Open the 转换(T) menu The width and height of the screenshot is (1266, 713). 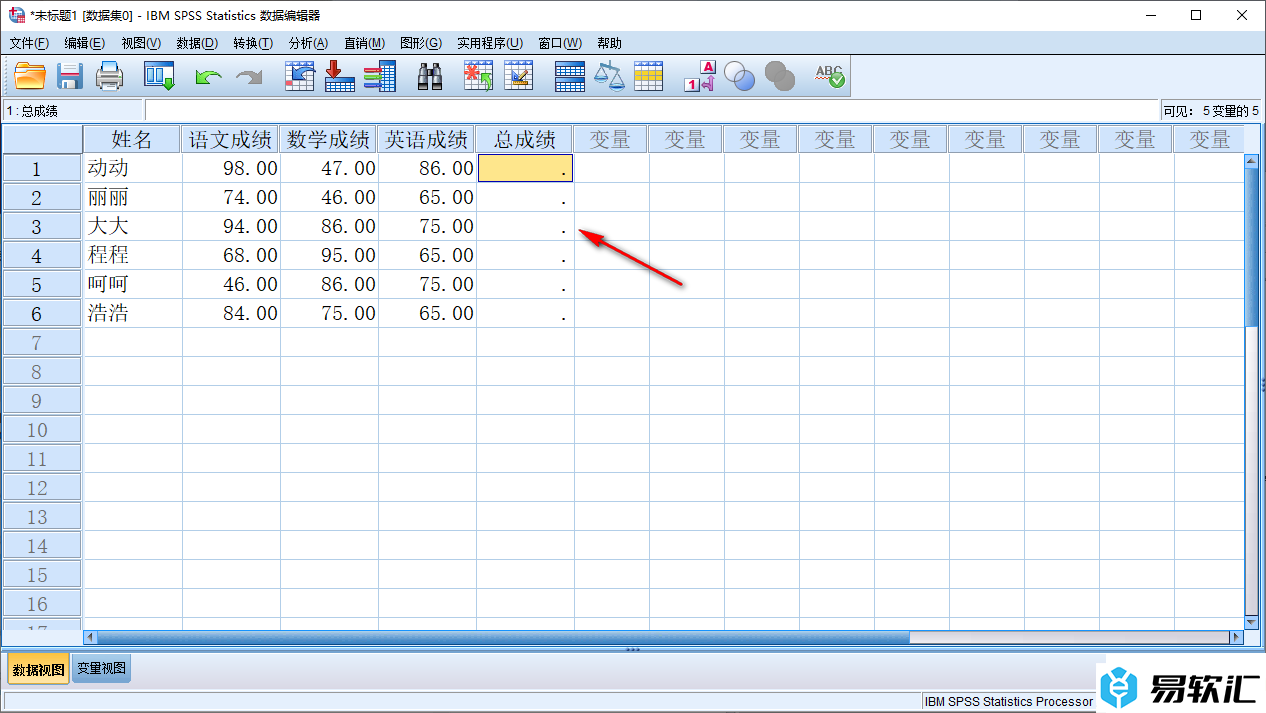click(253, 43)
